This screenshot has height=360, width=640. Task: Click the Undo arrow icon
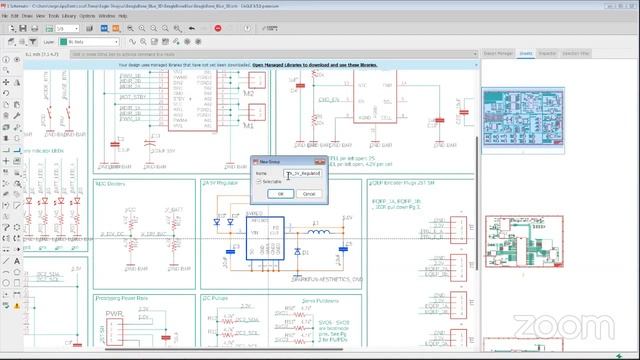pyautogui.click(x=192, y=28)
